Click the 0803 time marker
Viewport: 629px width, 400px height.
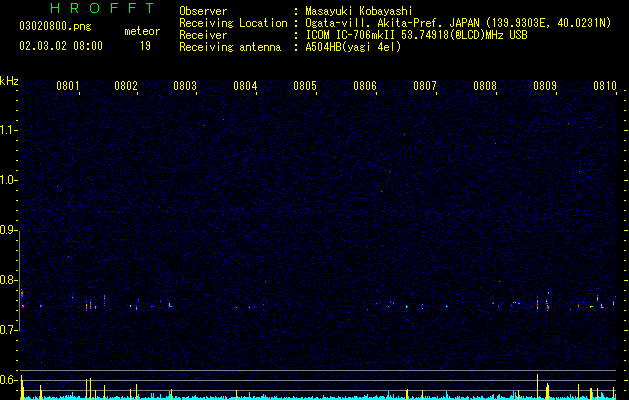185,86
